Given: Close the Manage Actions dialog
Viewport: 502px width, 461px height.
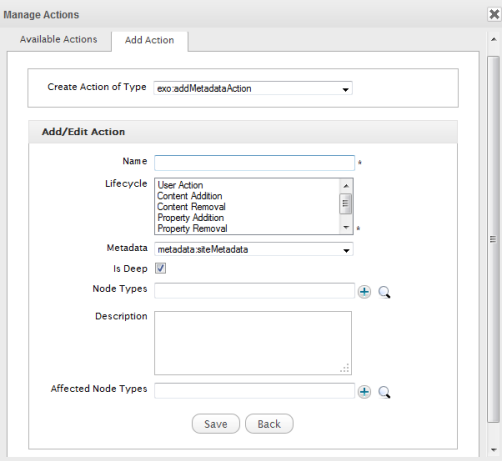Looking at the screenshot, I should point(494,14).
